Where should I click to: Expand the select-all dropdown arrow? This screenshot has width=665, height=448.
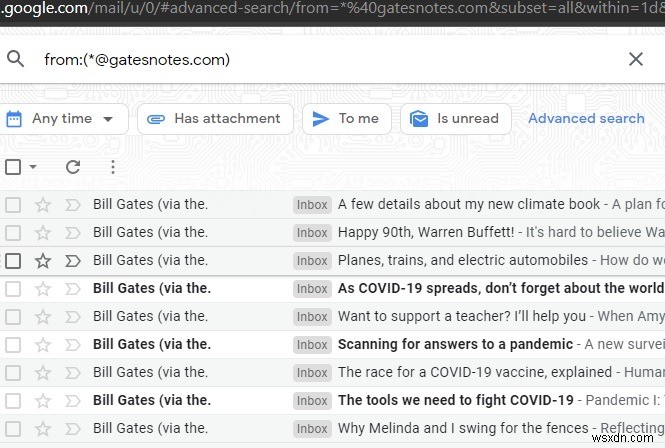coord(33,167)
